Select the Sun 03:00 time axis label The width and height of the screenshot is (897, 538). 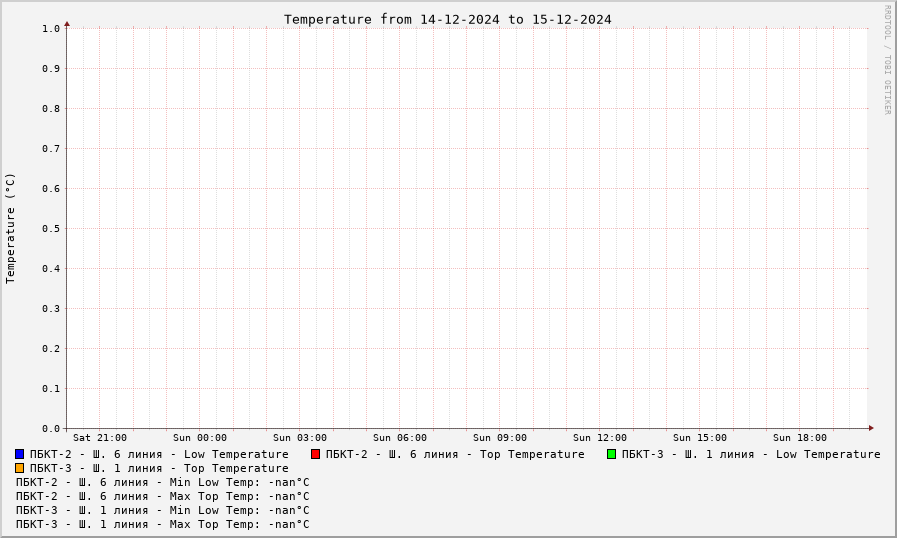300,438
